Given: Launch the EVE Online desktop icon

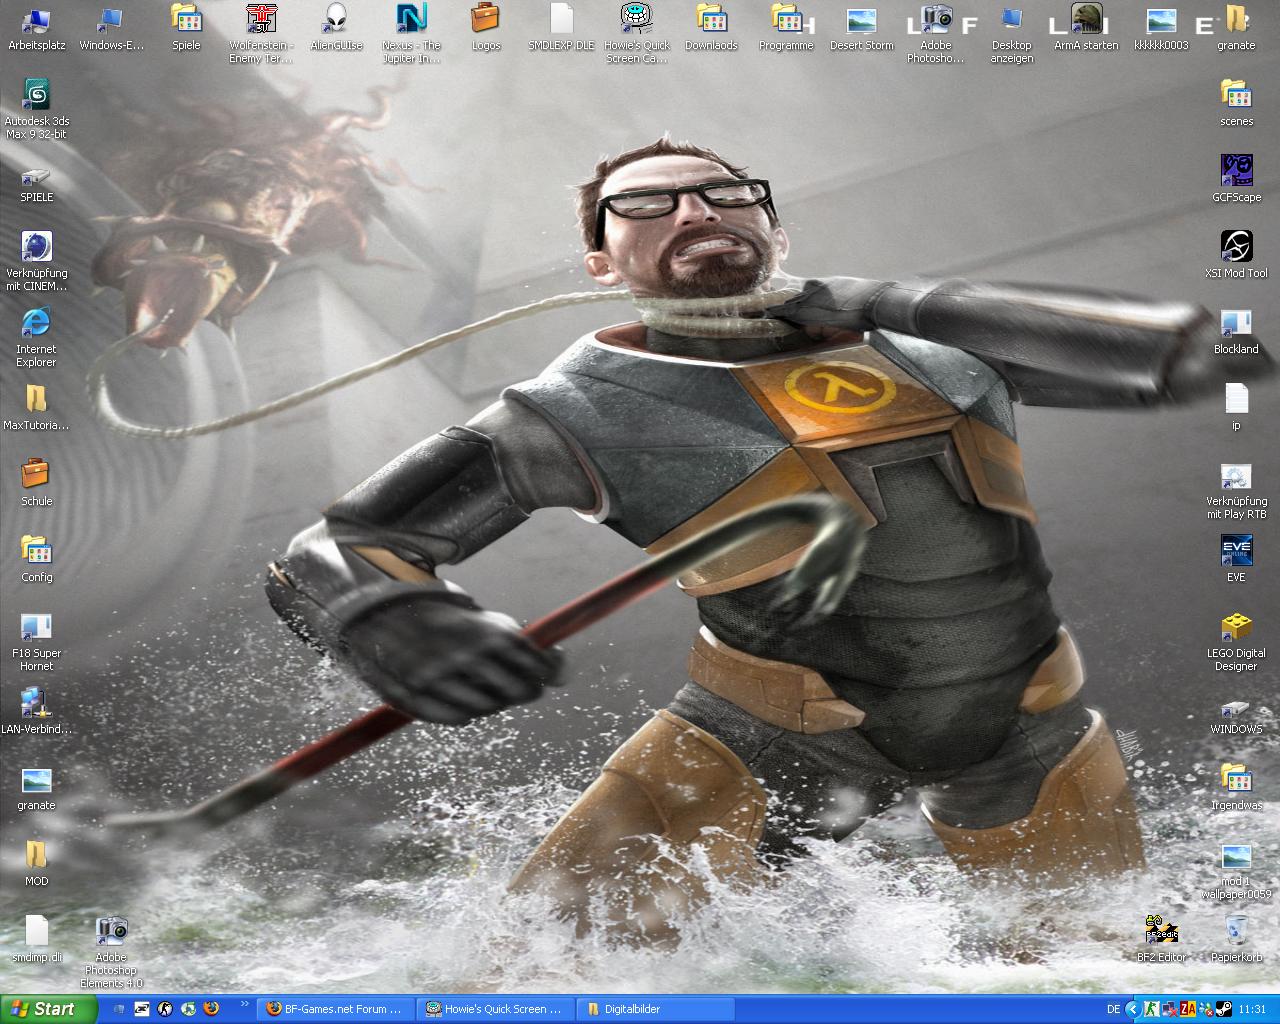Looking at the screenshot, I should tap(1236, 559).
